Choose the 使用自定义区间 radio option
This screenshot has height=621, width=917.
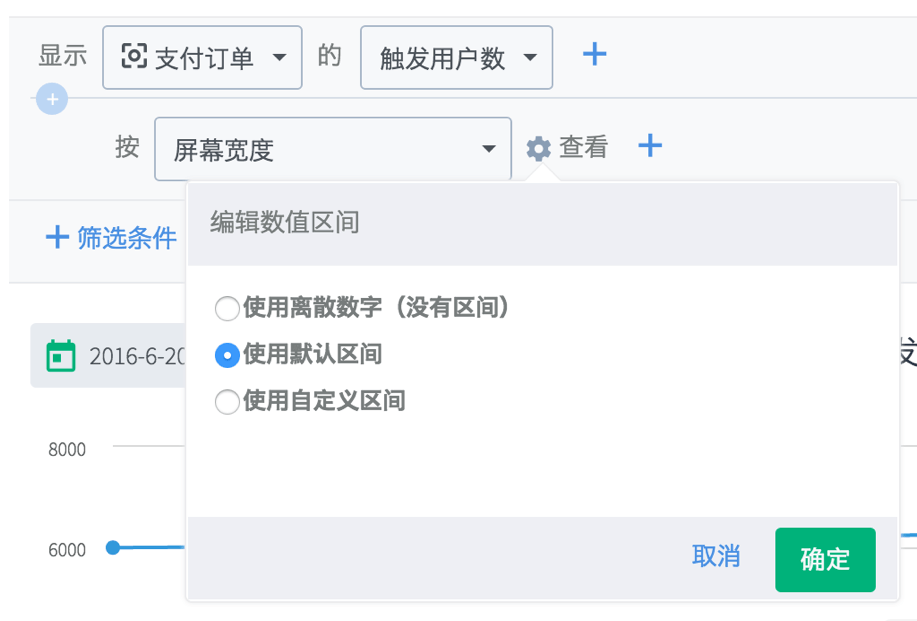tap(228, 402)
